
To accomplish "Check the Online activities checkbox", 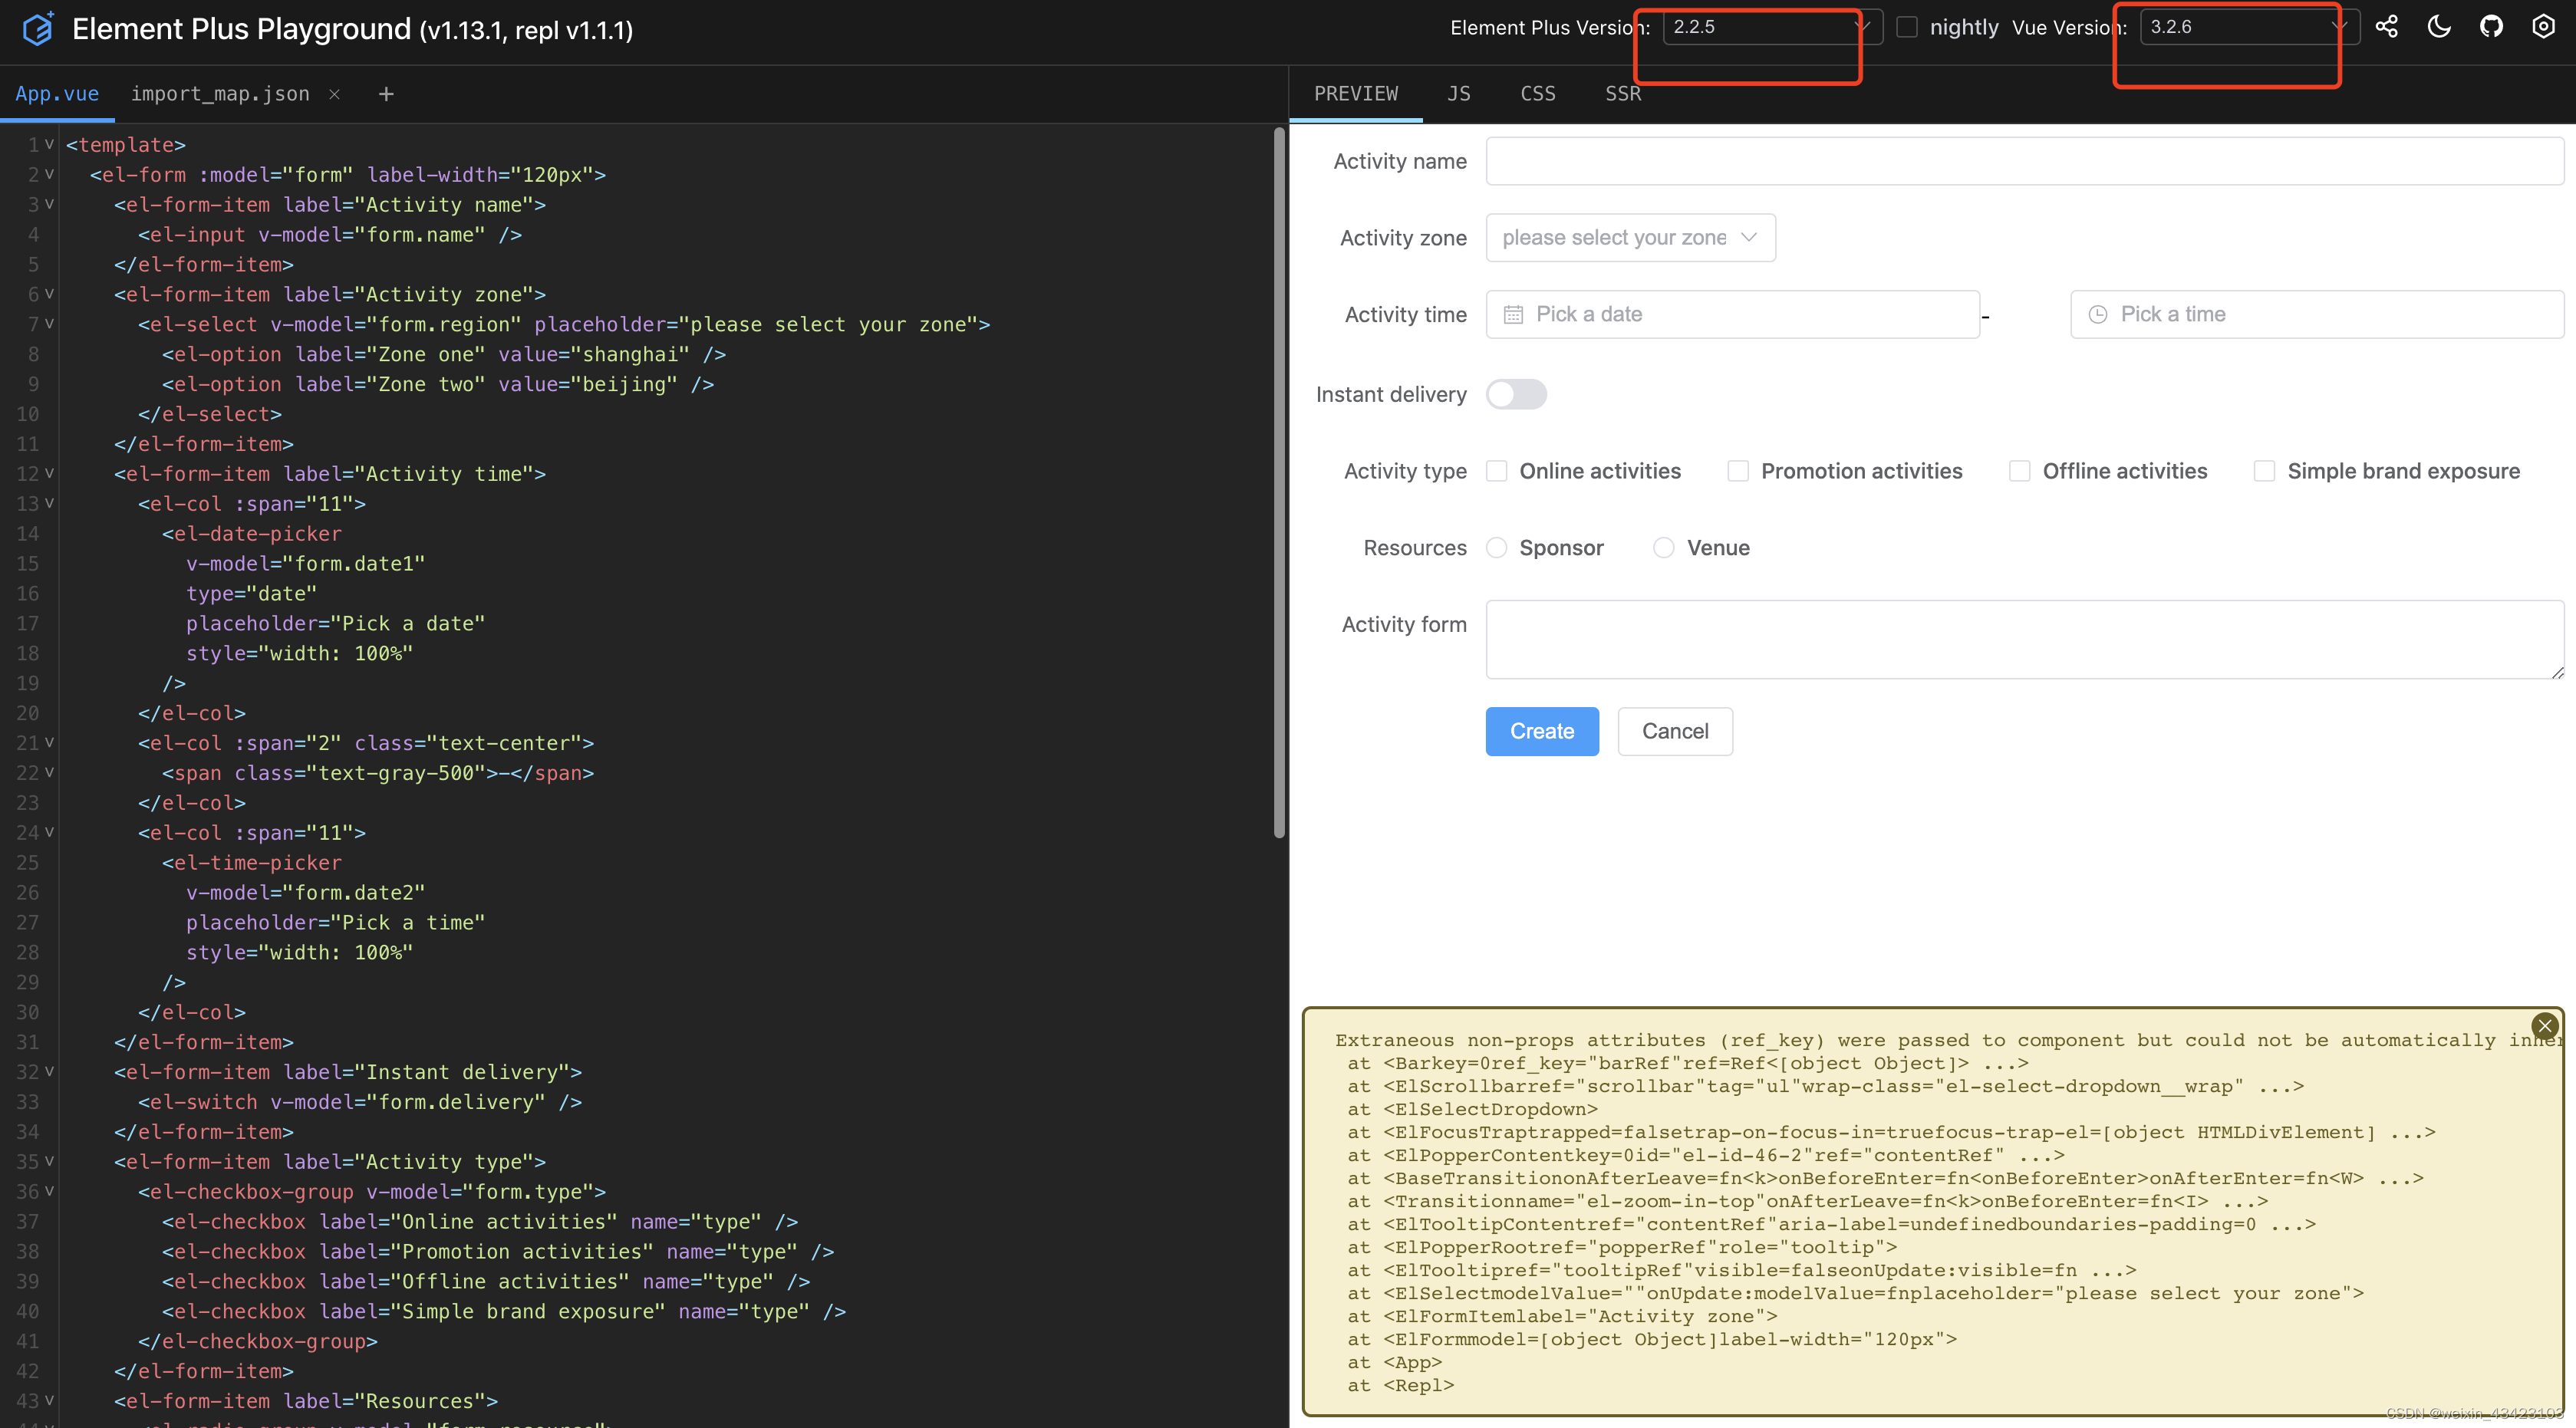I will point(1496,471).
